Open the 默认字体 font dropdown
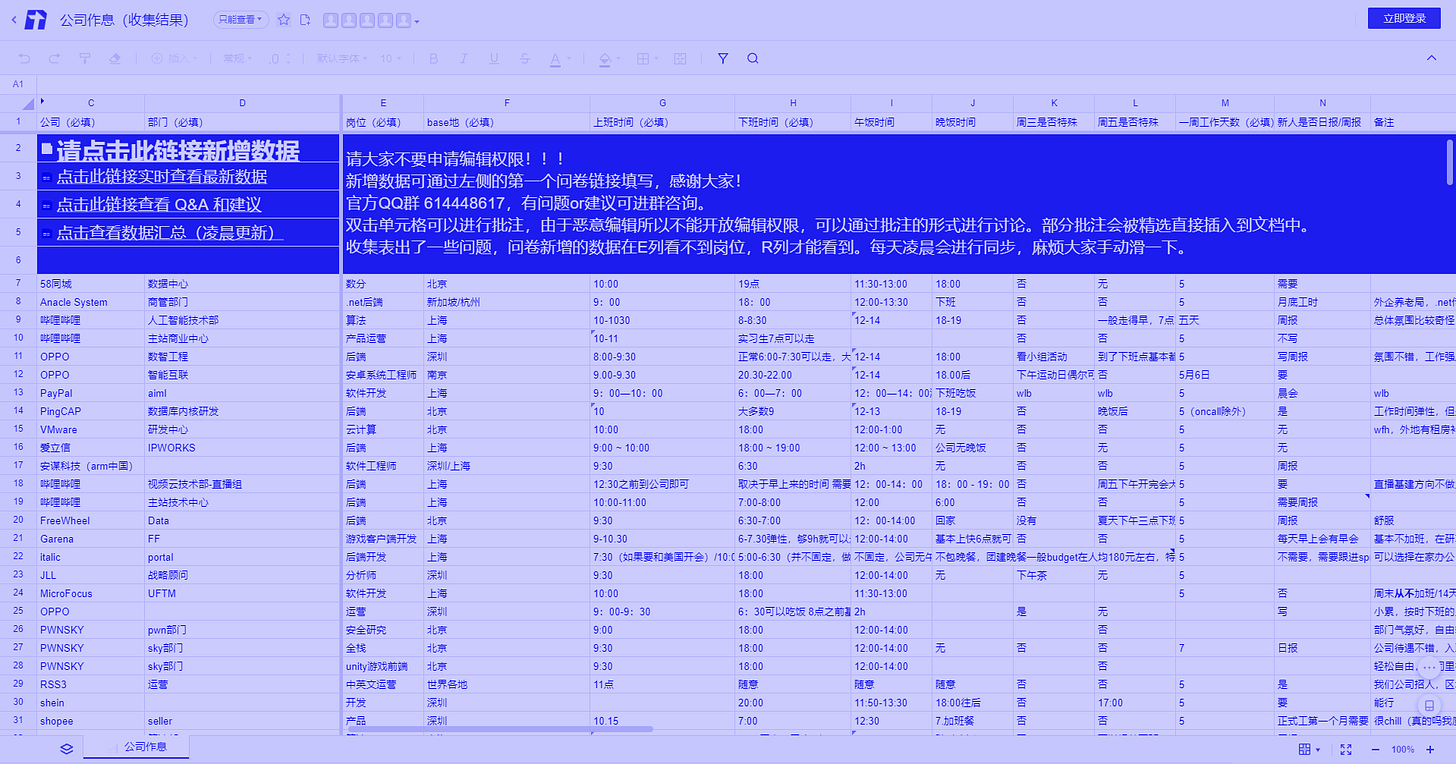 point(341,59)
